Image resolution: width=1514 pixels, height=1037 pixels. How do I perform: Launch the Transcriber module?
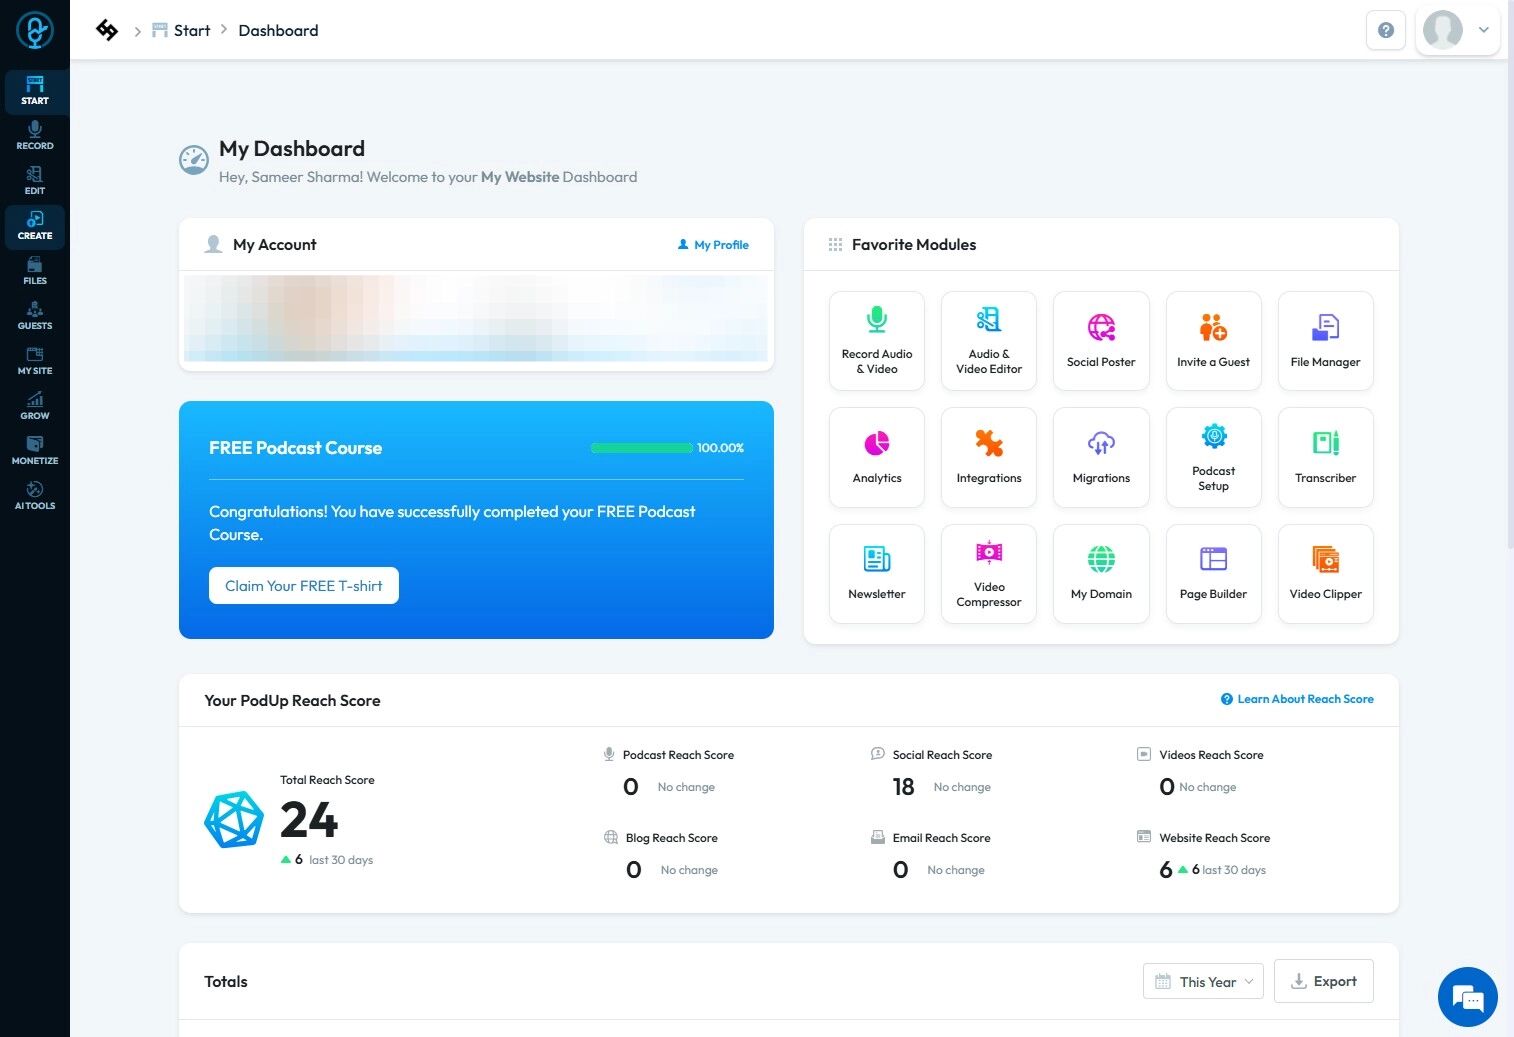click(1325, 457)
